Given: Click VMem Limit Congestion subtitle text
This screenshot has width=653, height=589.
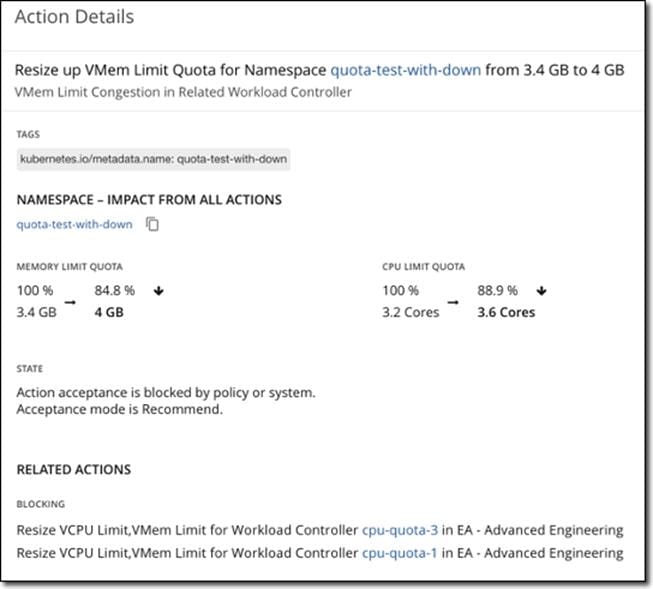Looking at the screenshot, I should click(x=183, y=92).
